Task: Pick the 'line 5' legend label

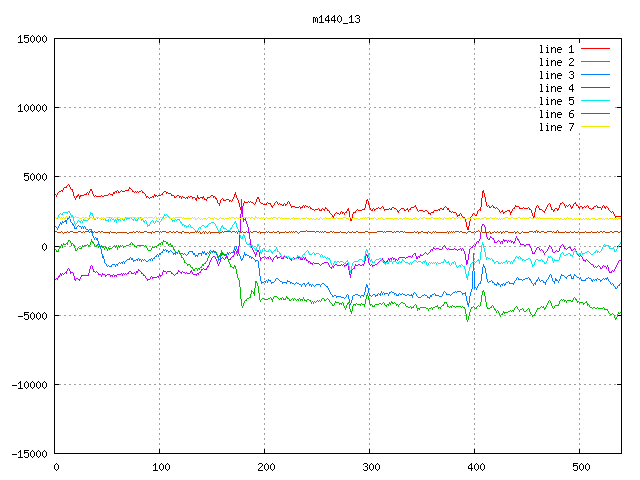Action: (x=557, y=101)
